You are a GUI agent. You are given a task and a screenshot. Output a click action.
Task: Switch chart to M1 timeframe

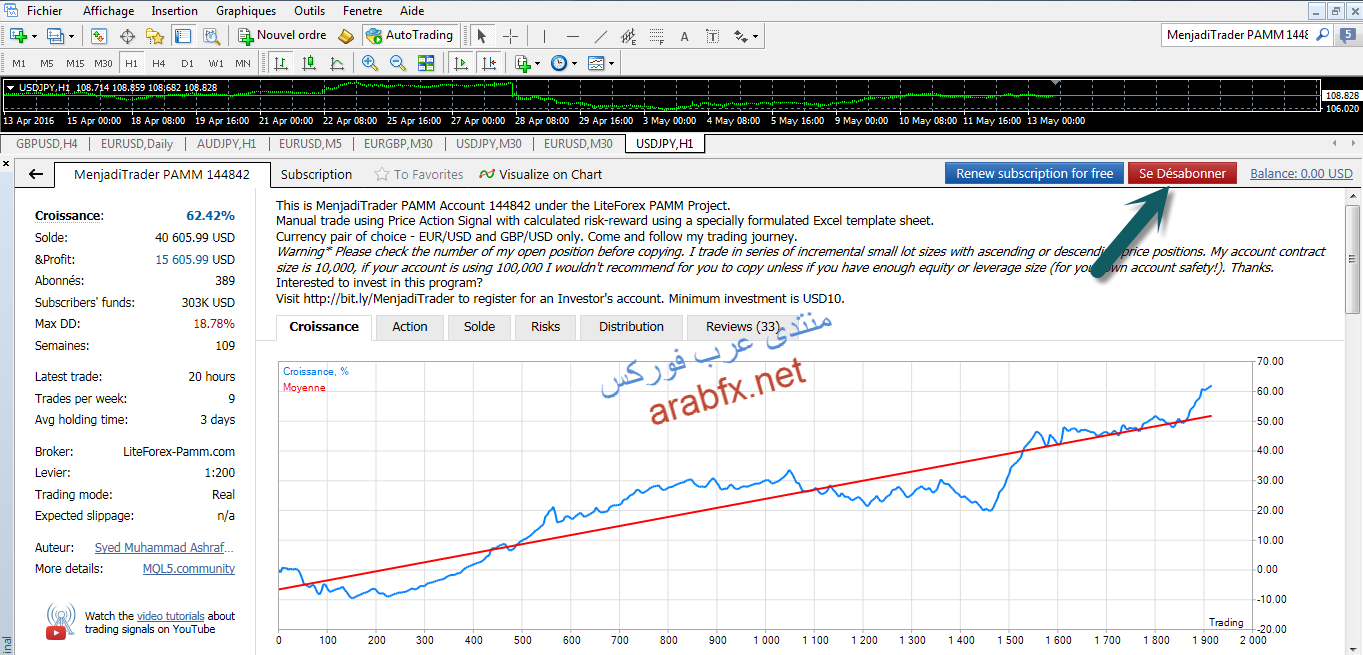[x=19, y=63]
